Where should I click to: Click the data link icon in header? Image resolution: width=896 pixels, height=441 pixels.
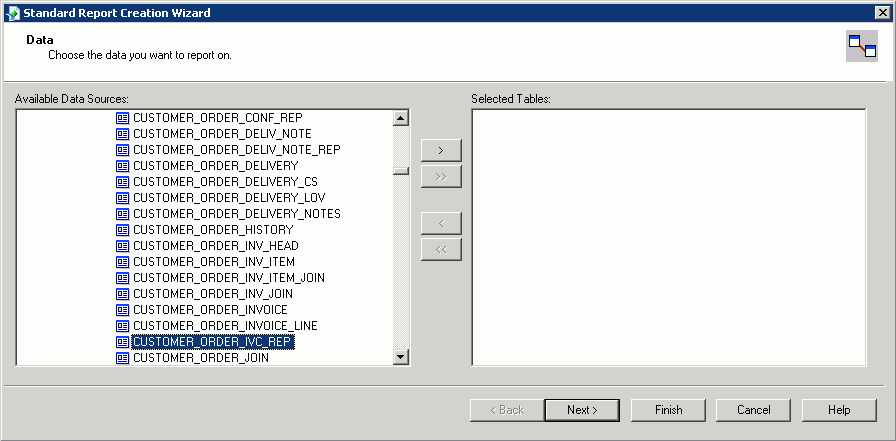point(861,46)
